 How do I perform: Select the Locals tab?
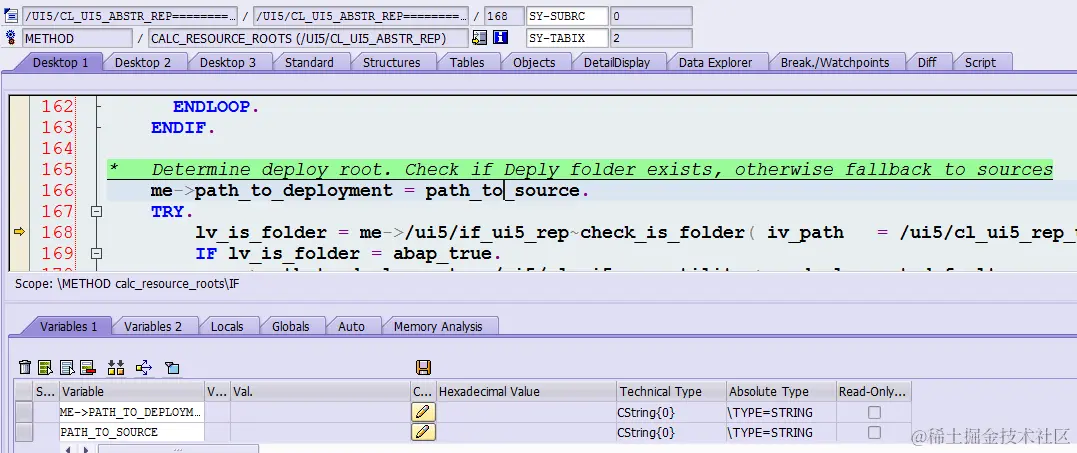coord(227,327)
